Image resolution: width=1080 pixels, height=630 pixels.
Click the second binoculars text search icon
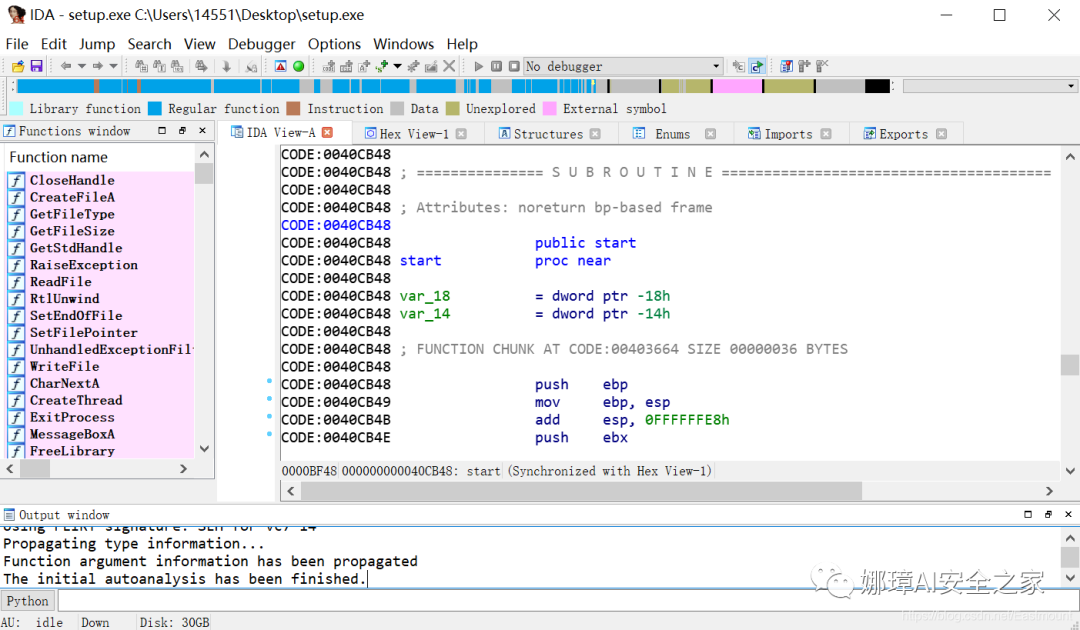159,66
